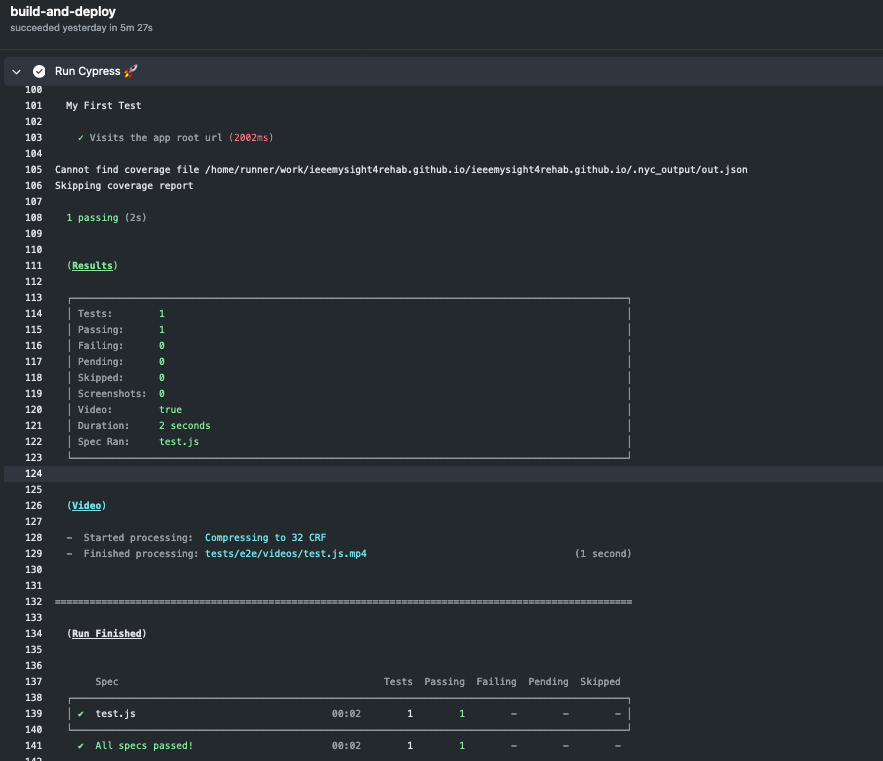Click the 'Passing' column header in summary

(x=445, y=682)
